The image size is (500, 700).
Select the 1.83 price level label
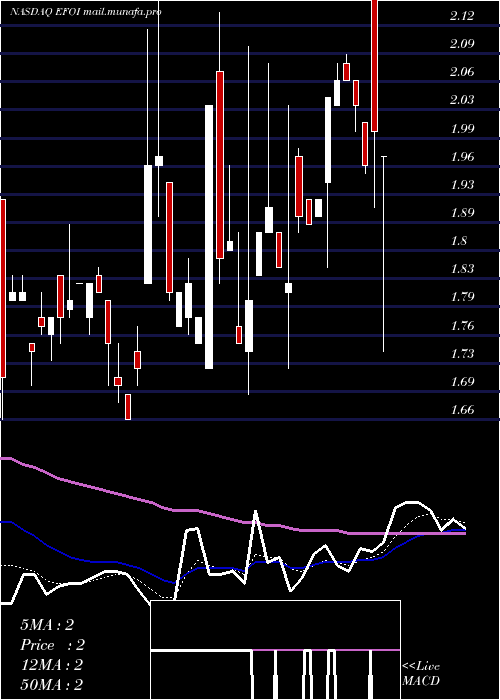(462, 269)
